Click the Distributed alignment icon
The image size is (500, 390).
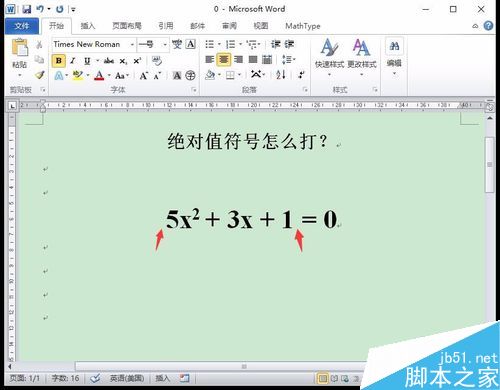tap(267, 60)
